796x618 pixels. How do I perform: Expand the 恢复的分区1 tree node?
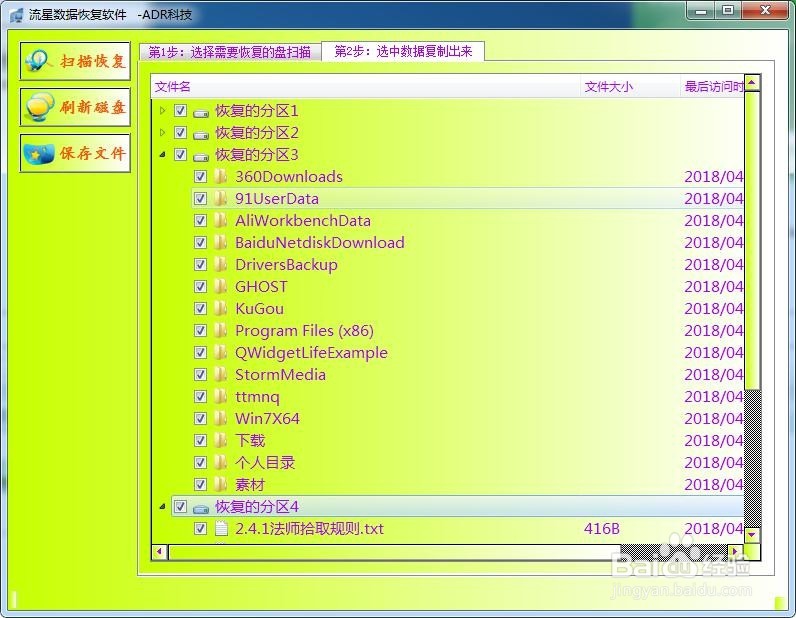(162, 110)
